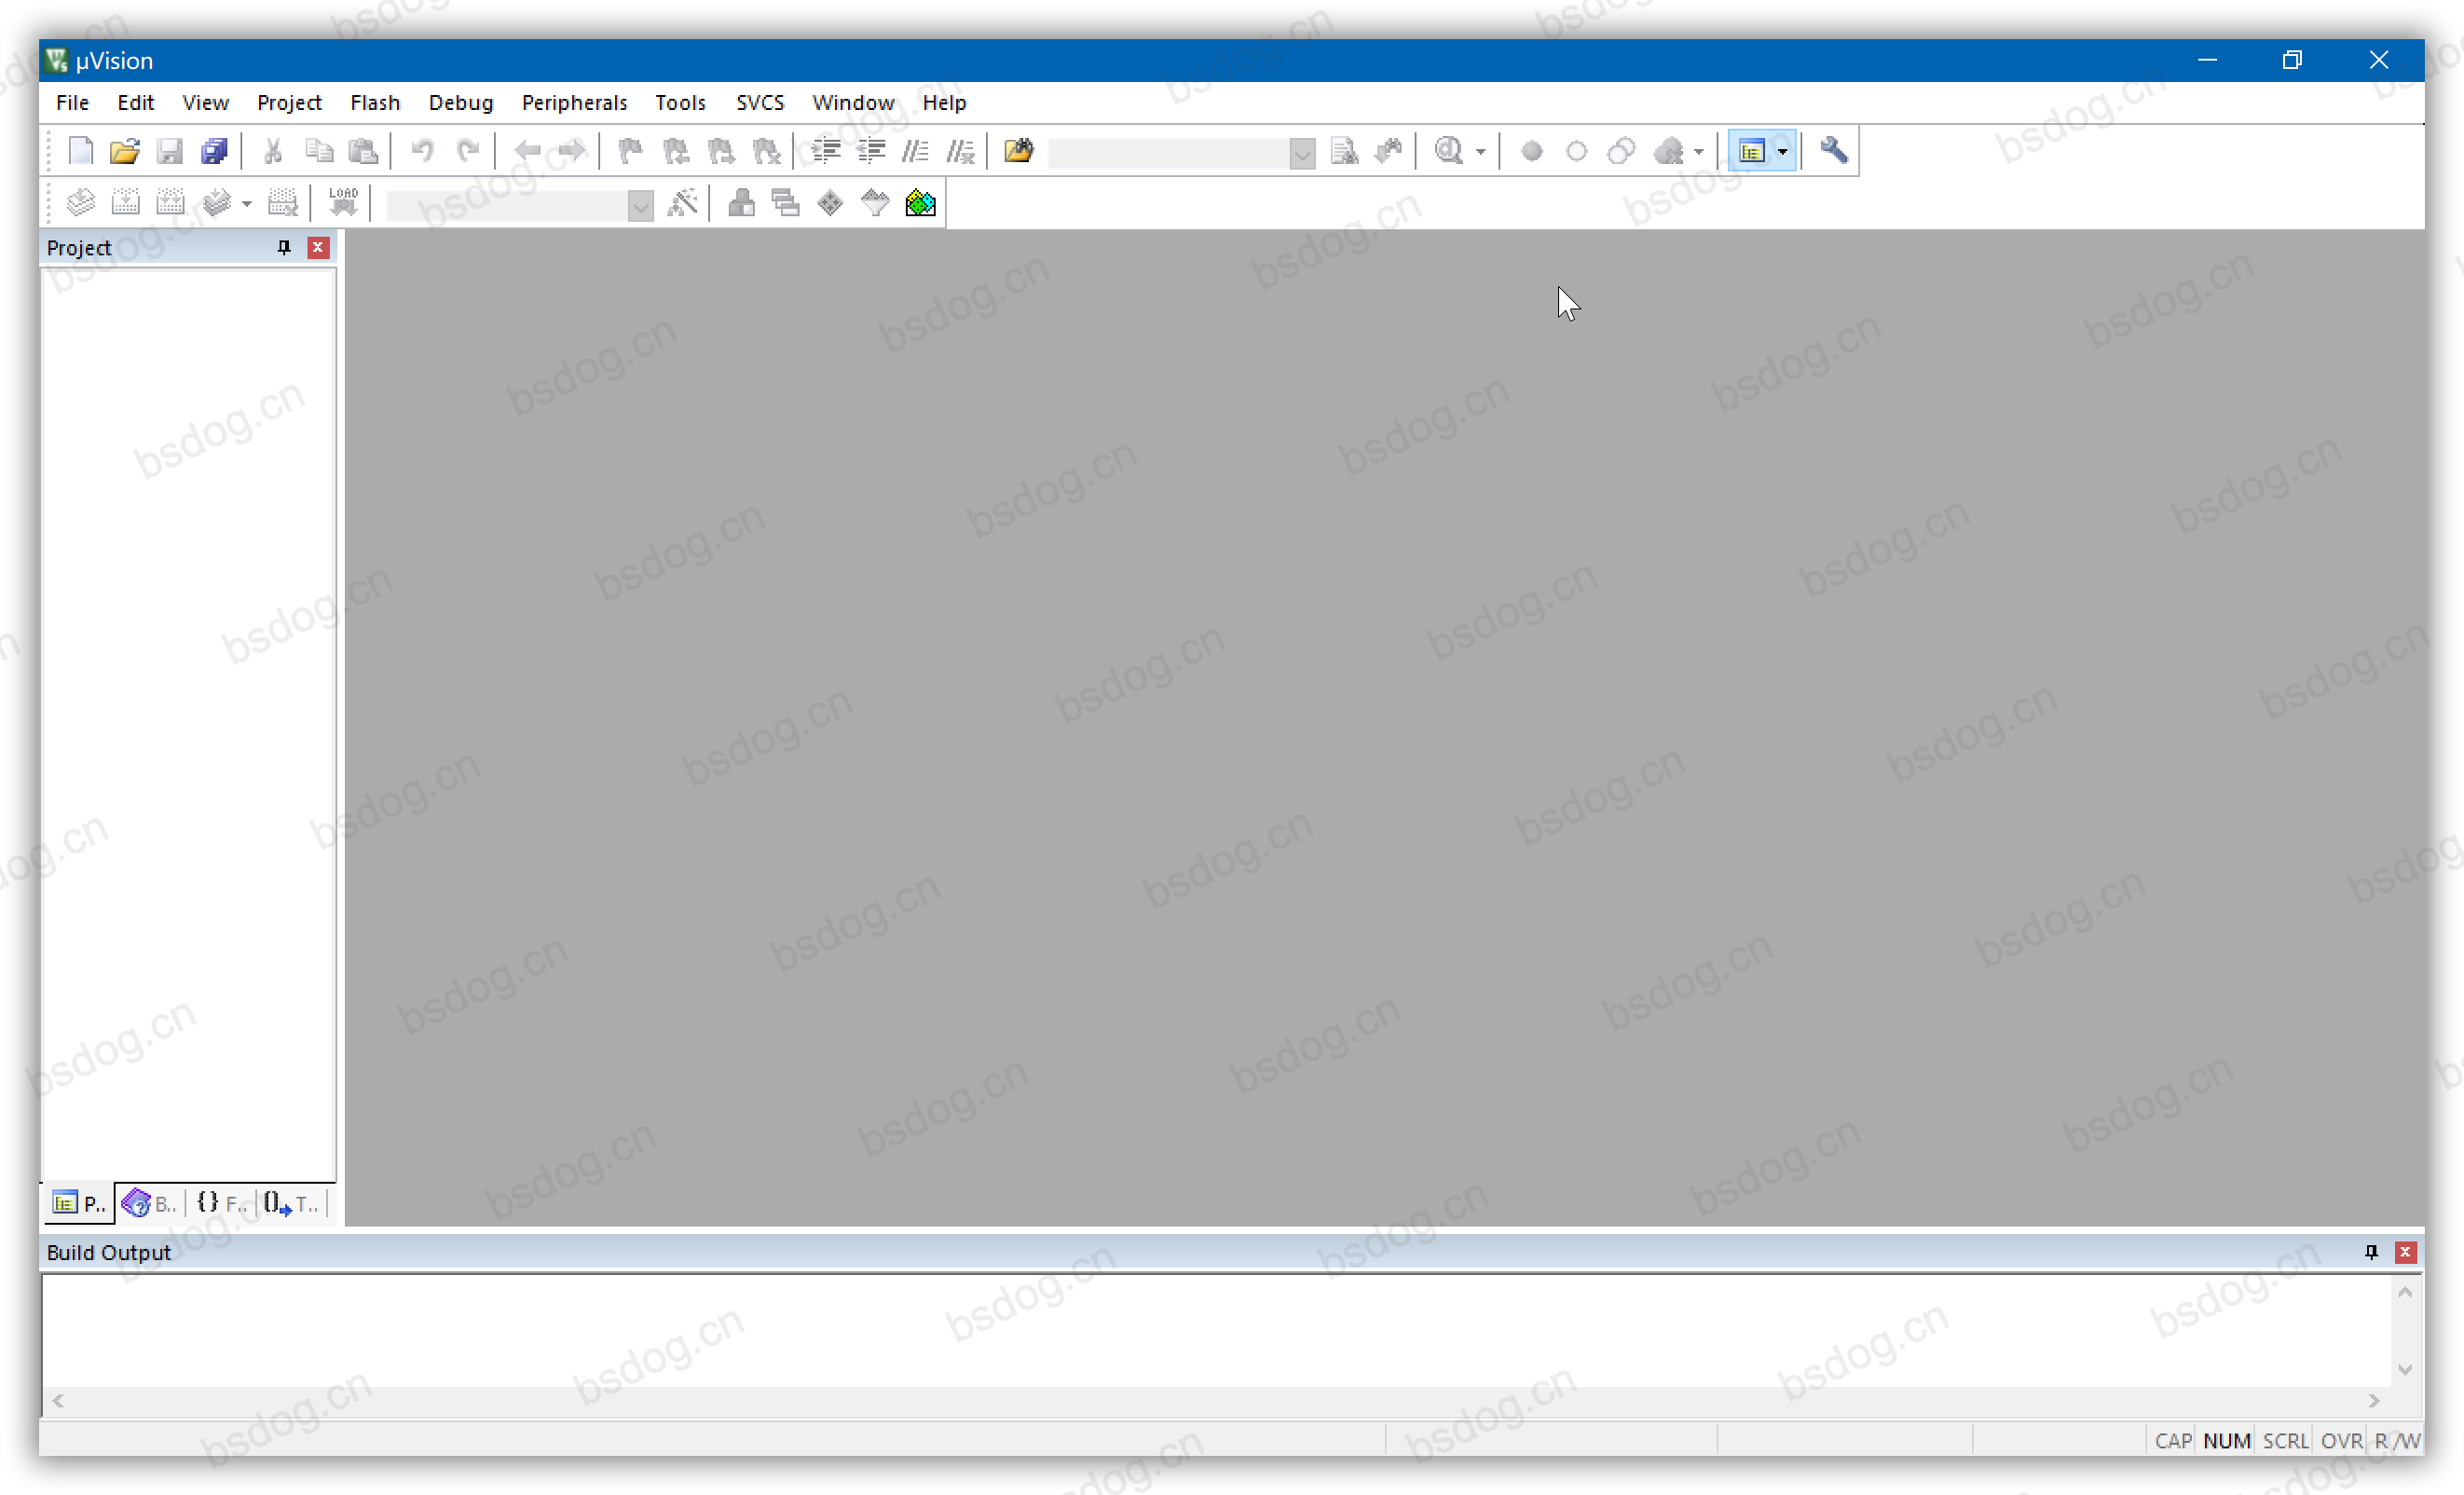
Task: Select the Project tab at bottom
Action: tap(78, 1203)
